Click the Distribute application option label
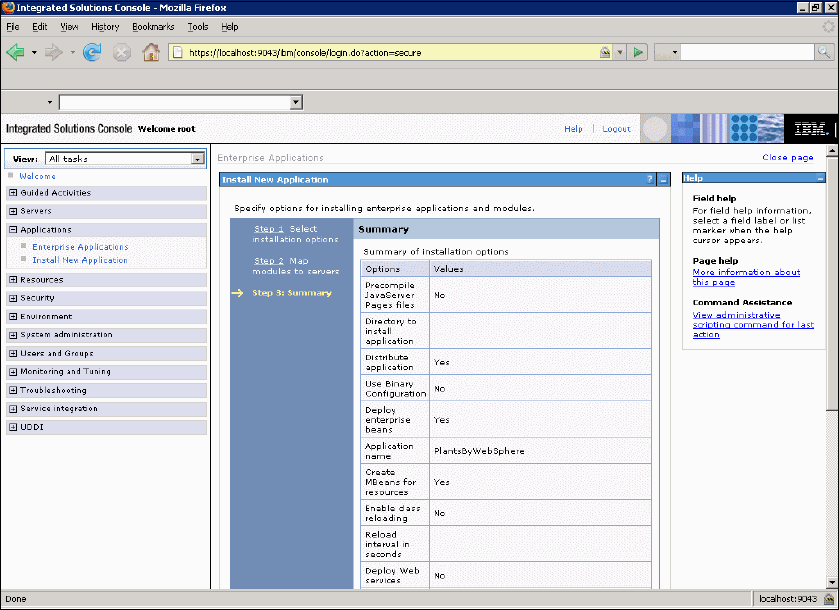Viewport: 839px width, 610px height. tap(389, 362)
